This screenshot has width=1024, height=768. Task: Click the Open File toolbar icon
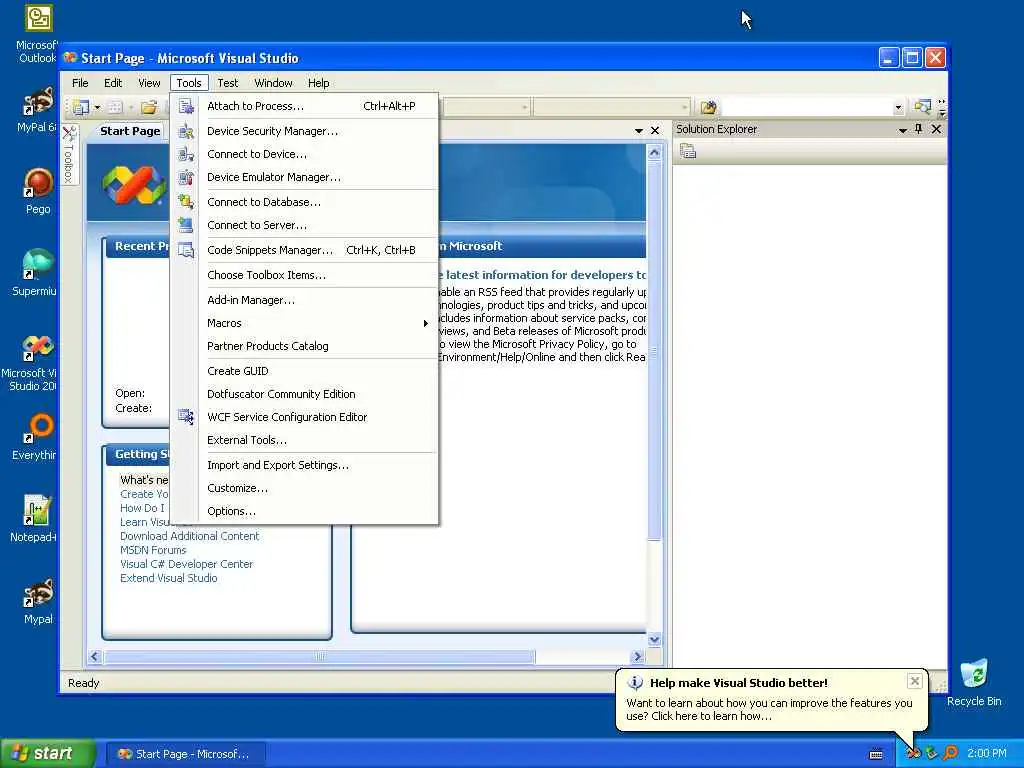point(149,106)
